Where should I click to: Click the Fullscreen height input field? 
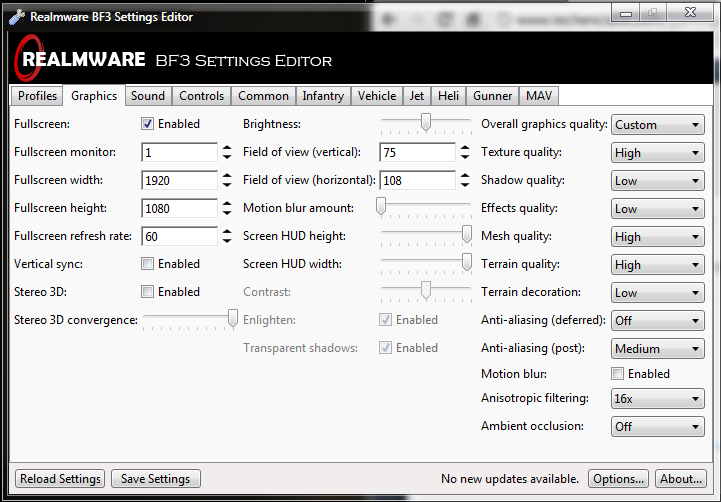(x=179, y=208)
